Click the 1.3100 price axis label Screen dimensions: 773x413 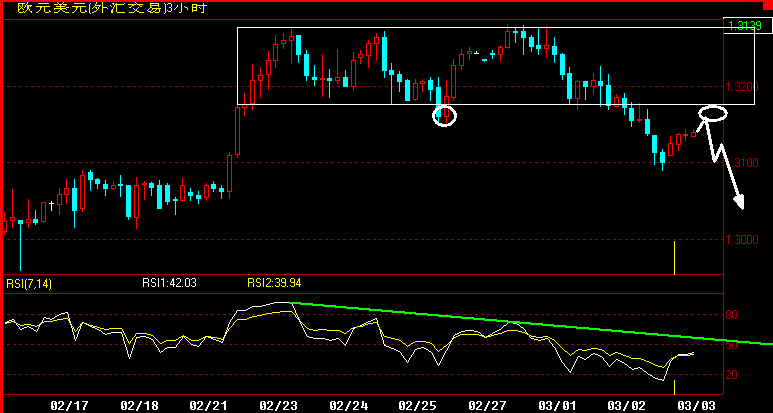point(741,163)
